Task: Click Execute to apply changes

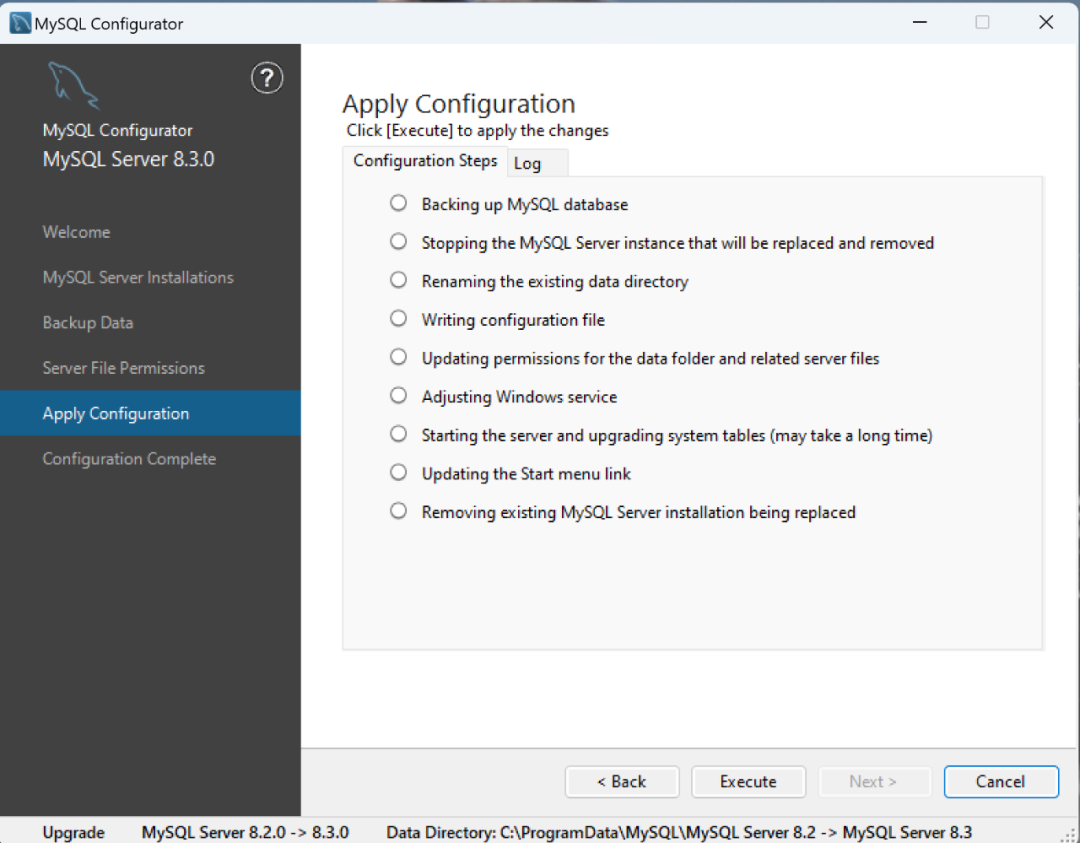Action: (x=749, y=782)
